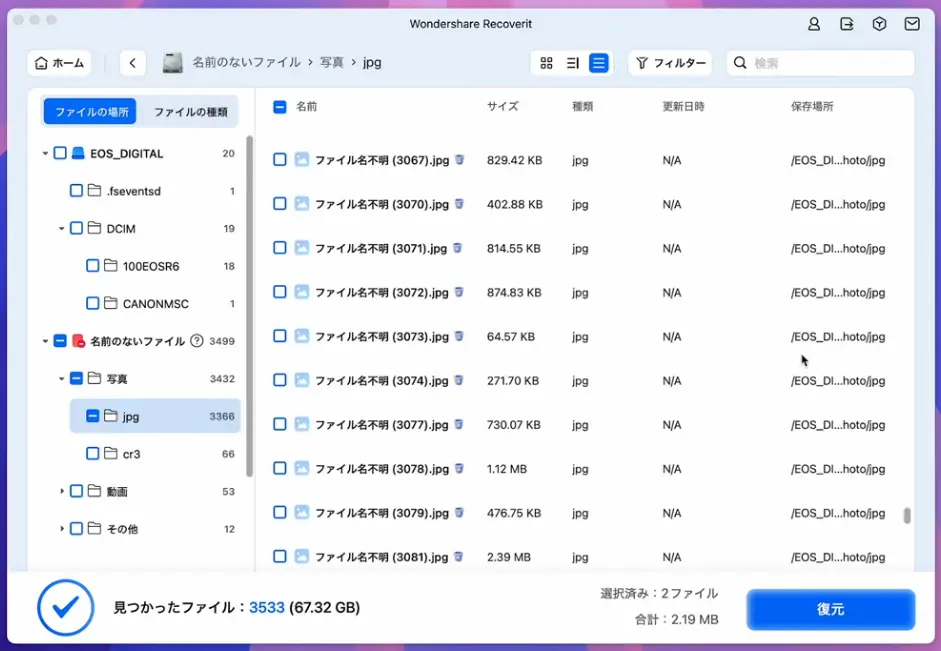Collapse the 写真 folder node
This screenshot has height=651, width=941.
click(x=61, y=379)
